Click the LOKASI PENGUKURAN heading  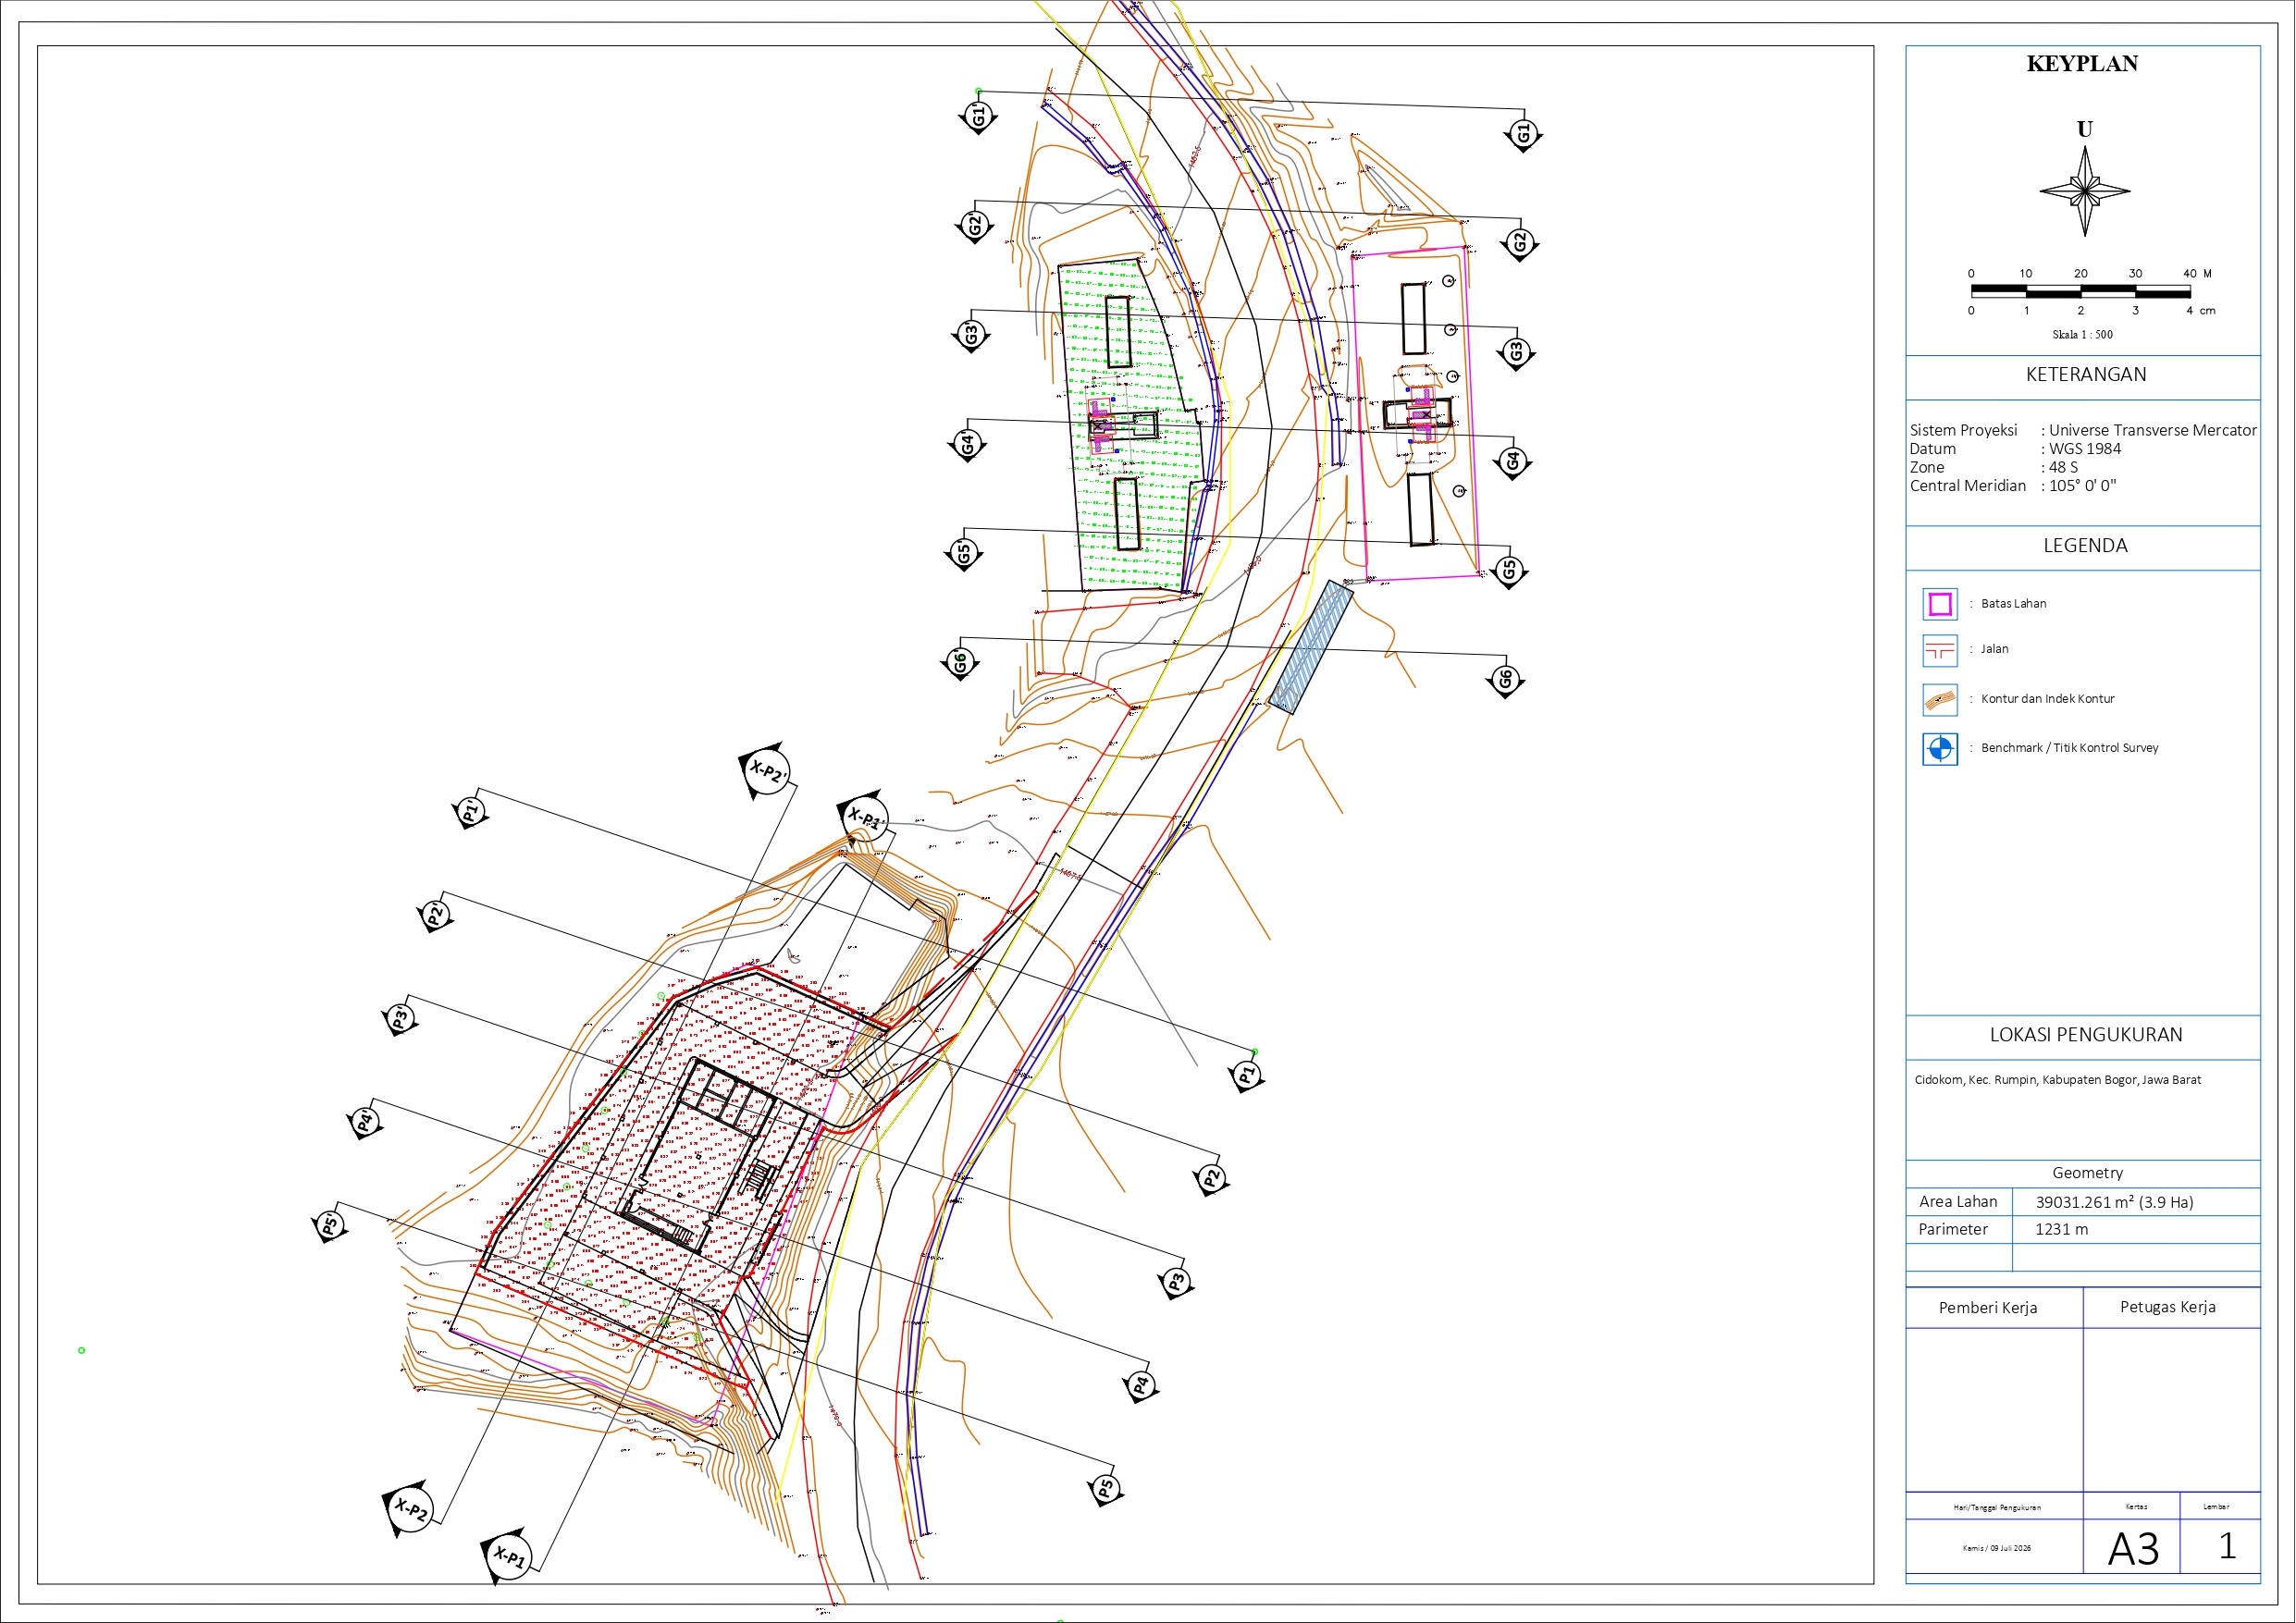click(x=2086, y=1035)
